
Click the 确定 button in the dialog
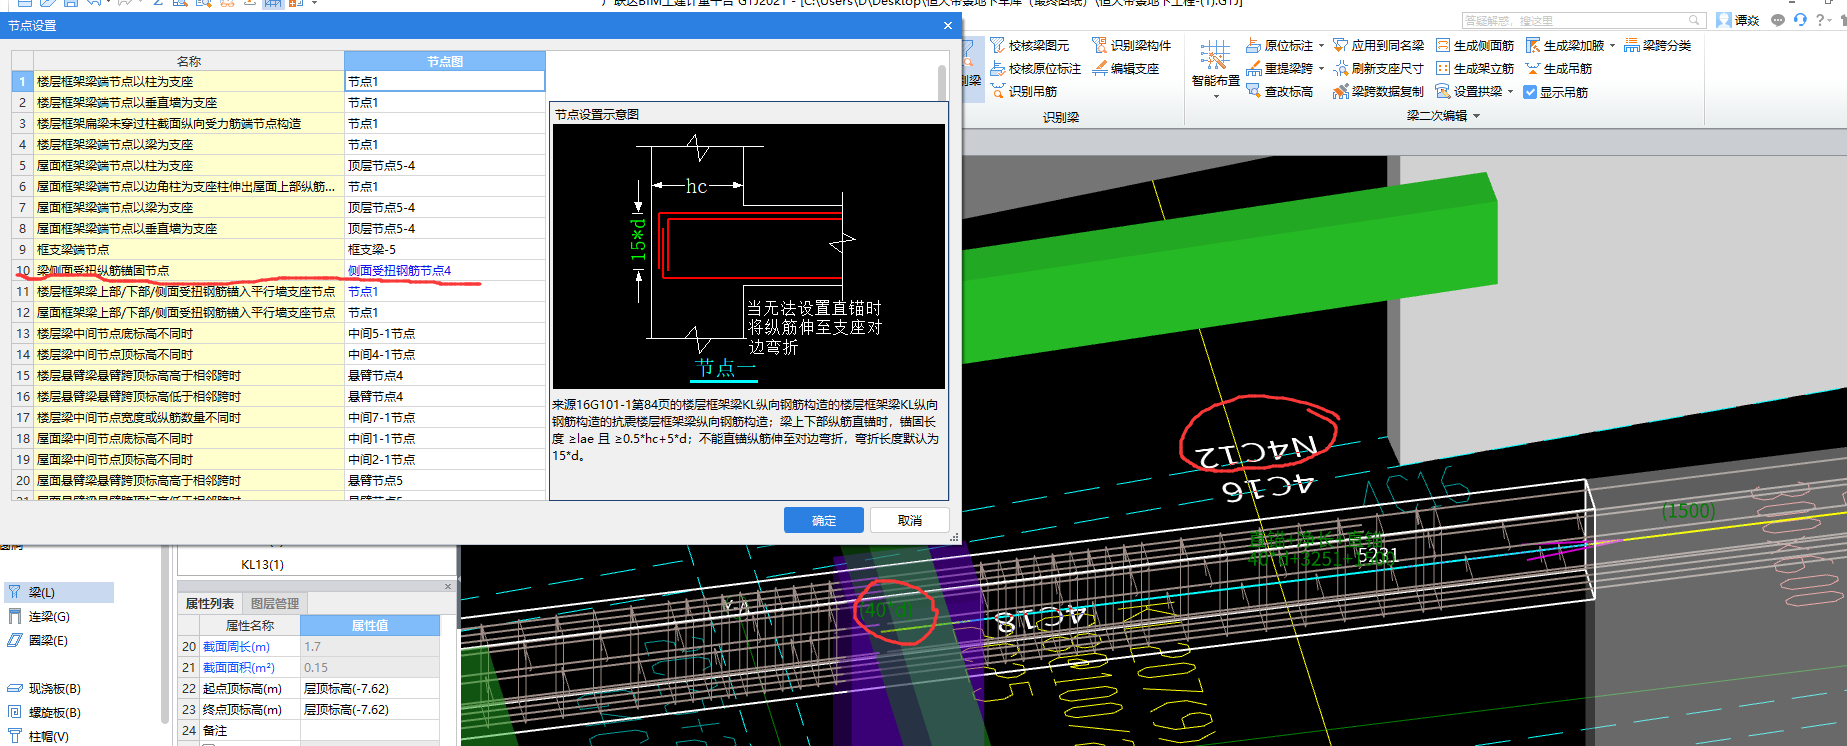point(824,520)
